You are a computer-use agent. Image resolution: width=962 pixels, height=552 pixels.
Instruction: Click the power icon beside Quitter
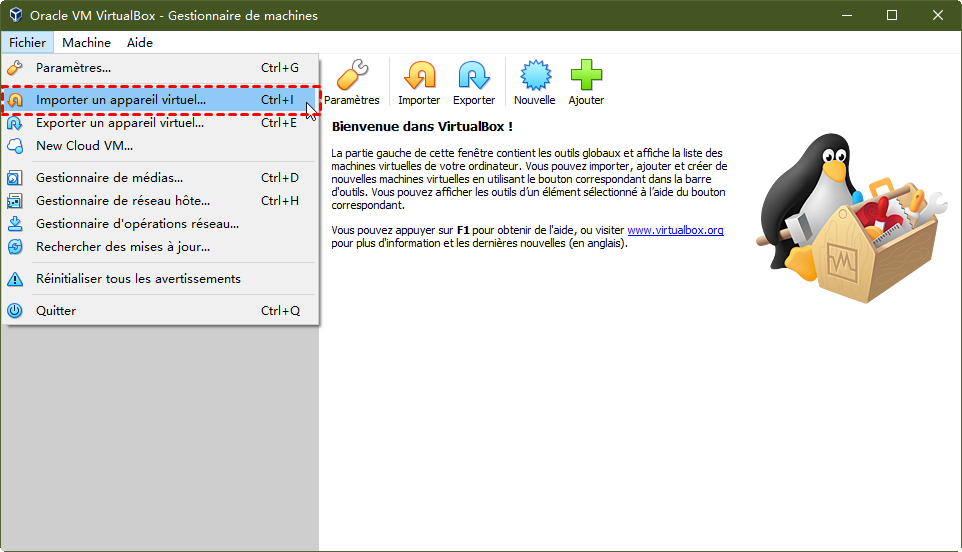coord(15,310)
